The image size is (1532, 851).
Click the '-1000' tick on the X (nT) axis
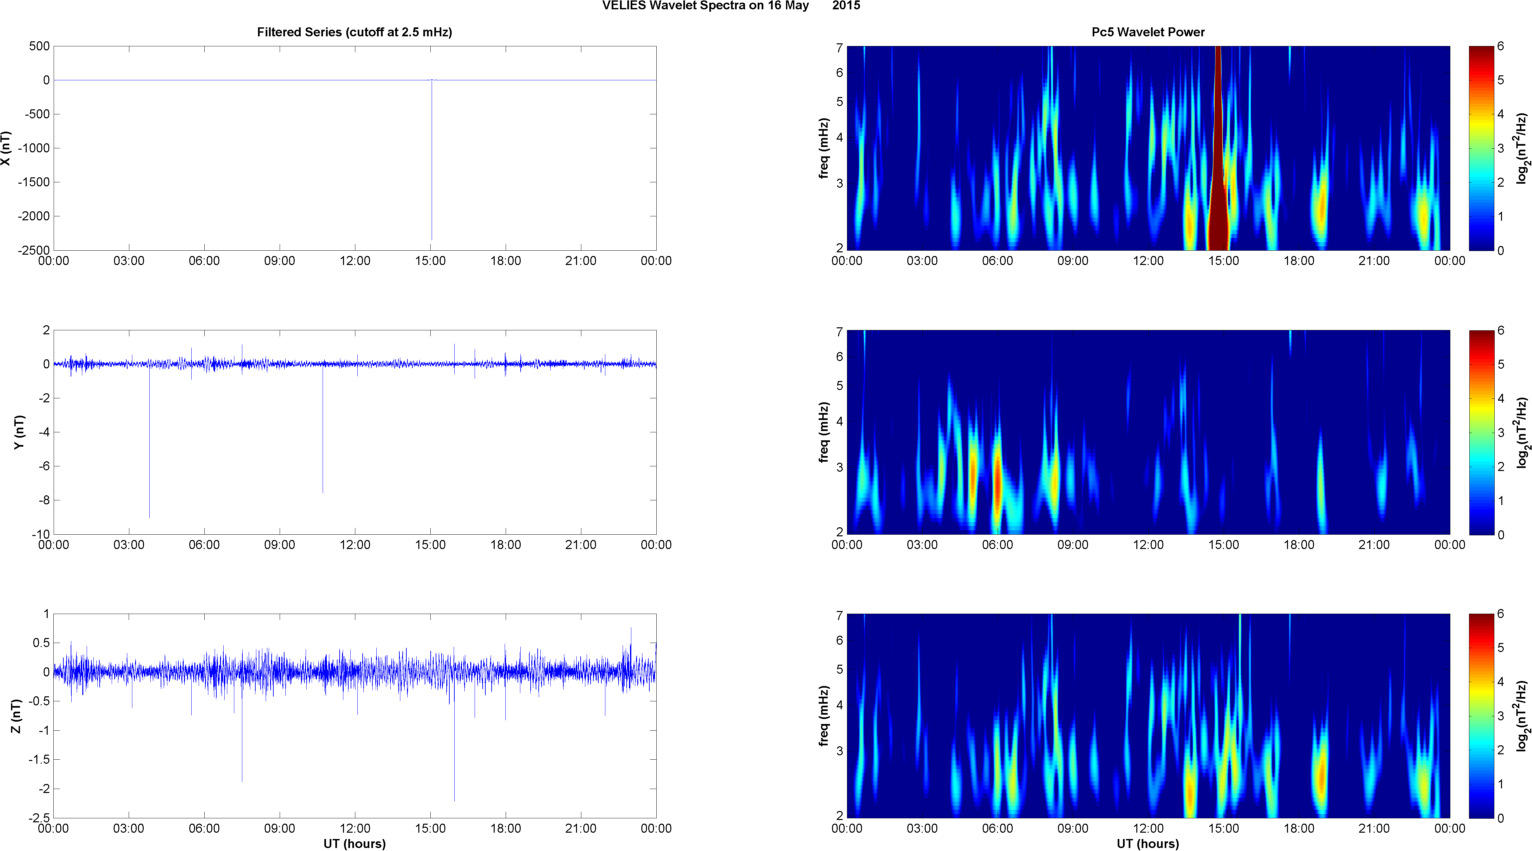33,148
